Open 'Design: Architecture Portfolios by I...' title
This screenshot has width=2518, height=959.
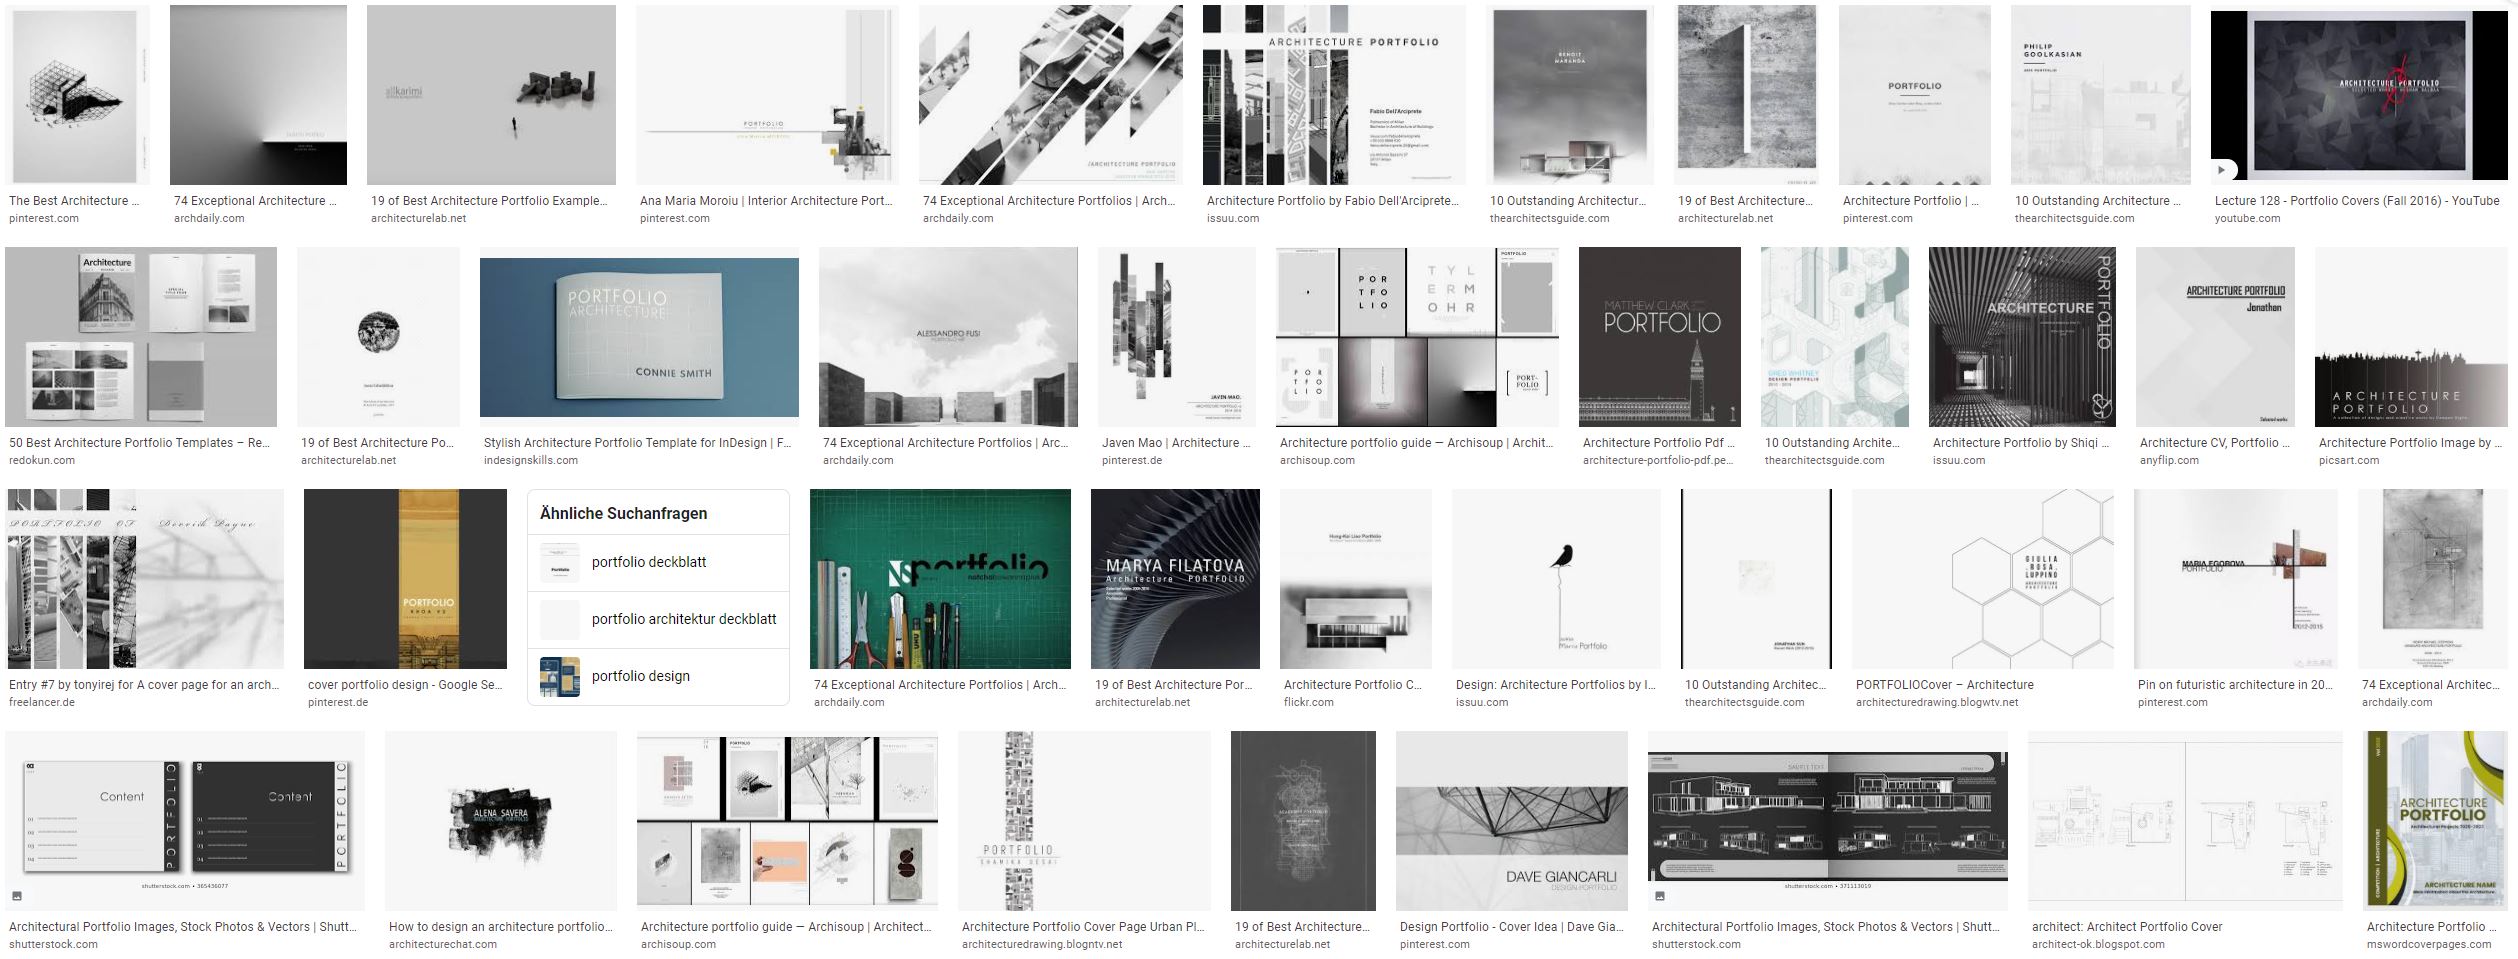coord(1556,685)
